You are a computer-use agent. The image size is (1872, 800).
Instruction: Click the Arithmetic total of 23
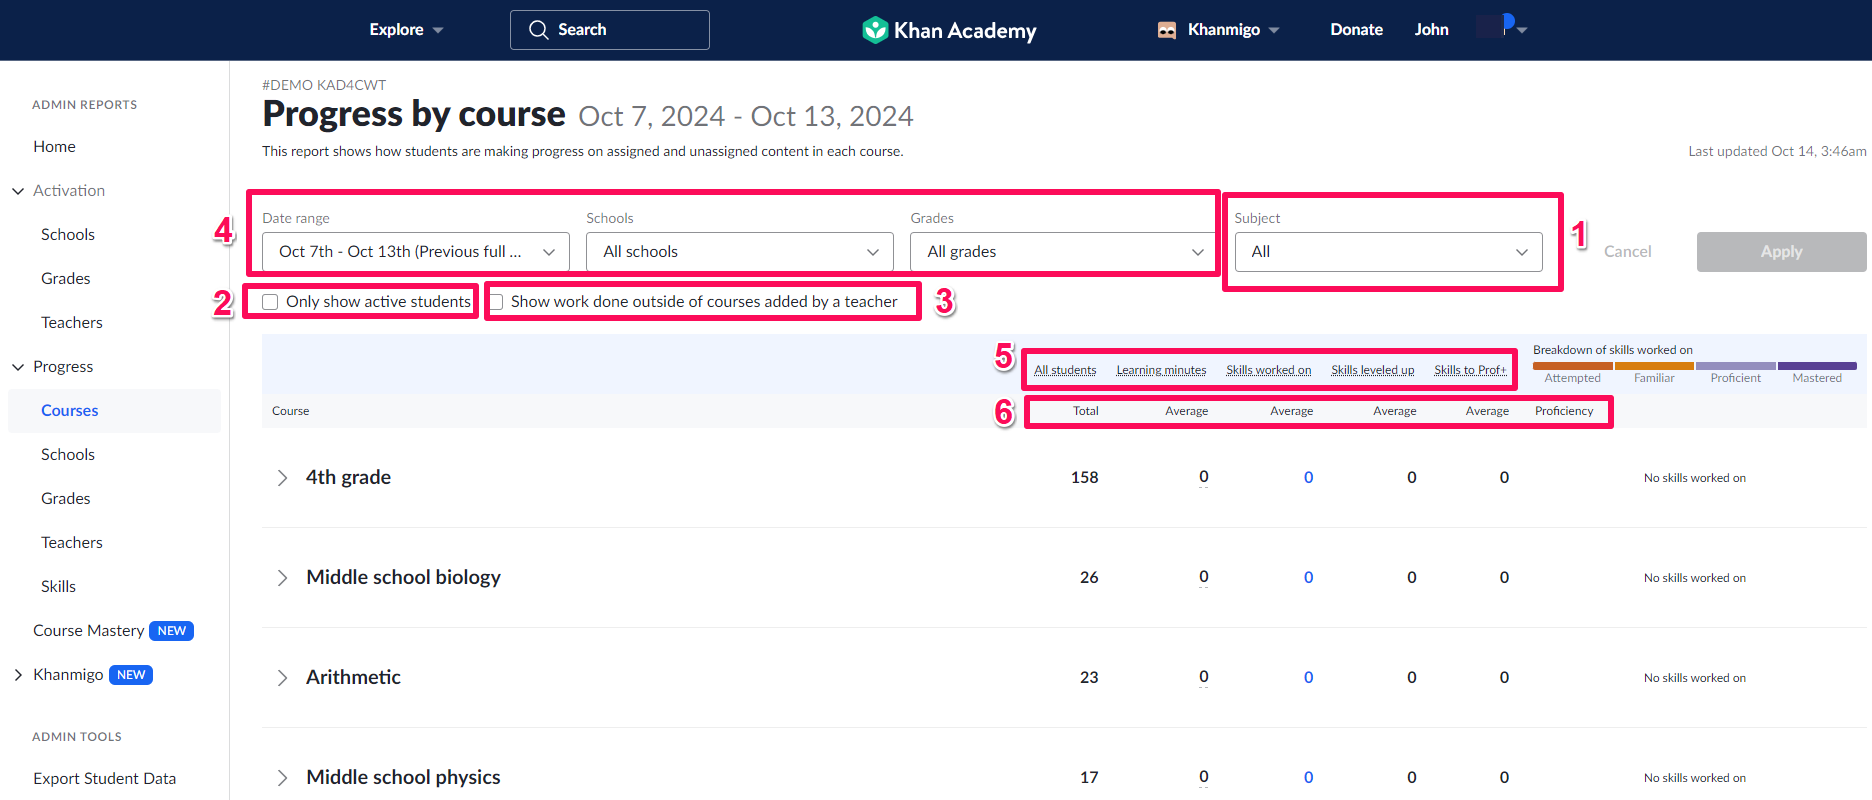pyautogui.click(x=1089, y=678)
